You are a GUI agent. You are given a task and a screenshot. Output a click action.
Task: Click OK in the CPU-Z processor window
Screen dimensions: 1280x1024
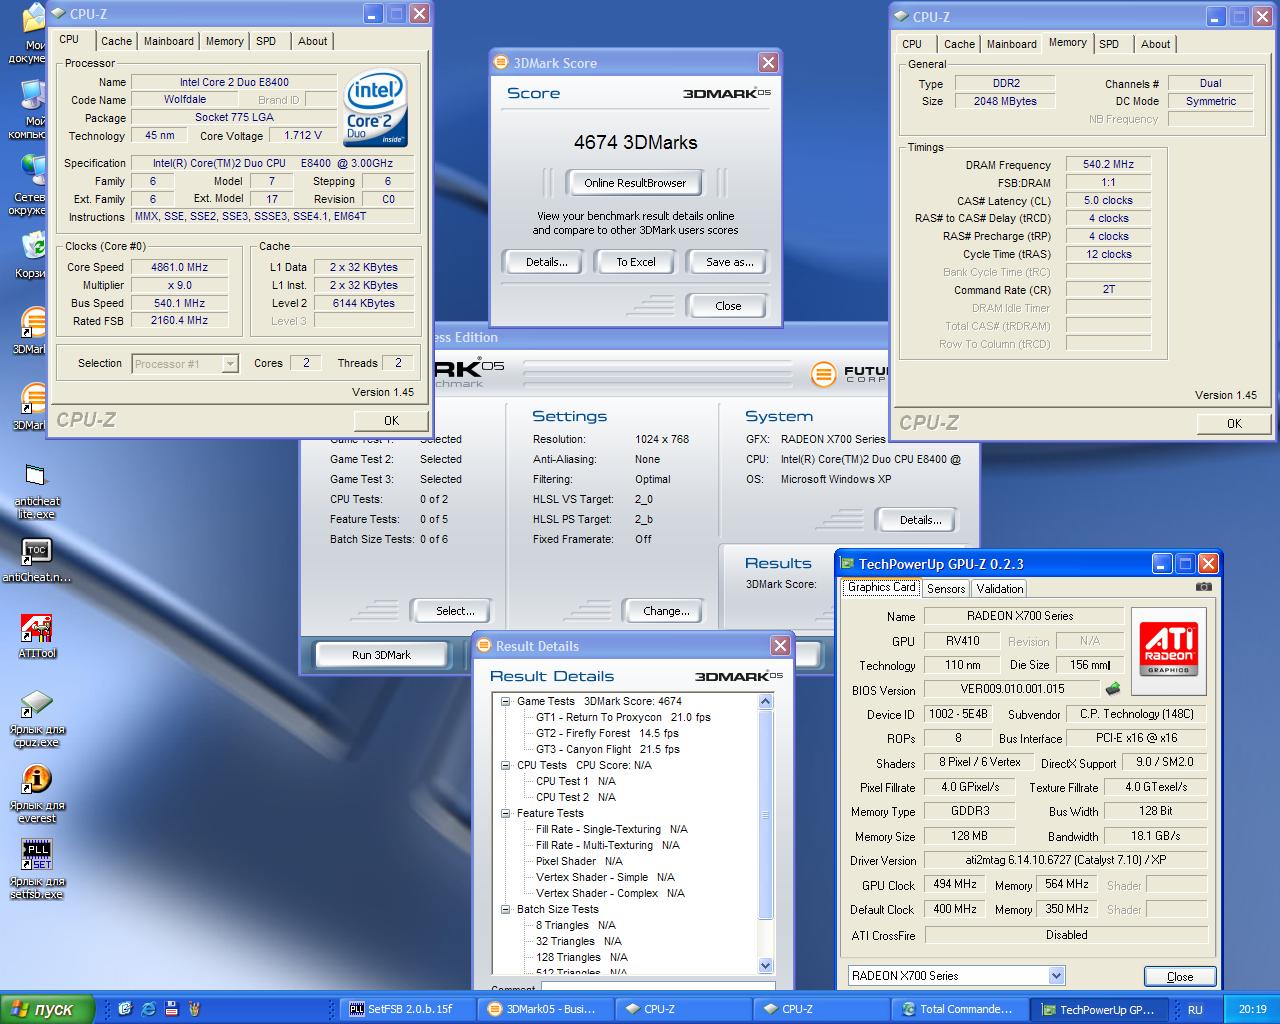click(x=391, y=421)
